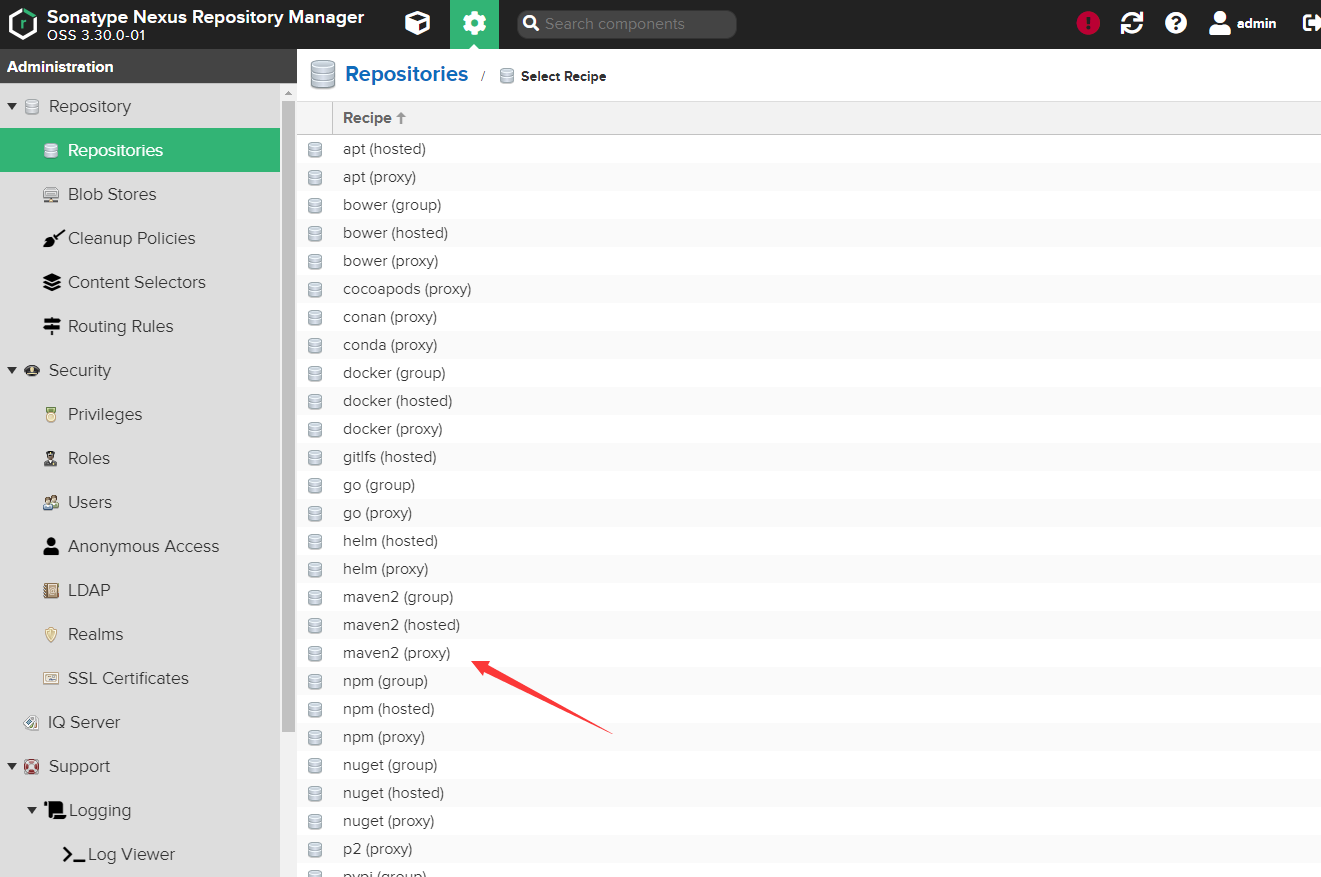Select the bower (group) recipe
This screenshot has width=1321, height=877.
[809, 205]
